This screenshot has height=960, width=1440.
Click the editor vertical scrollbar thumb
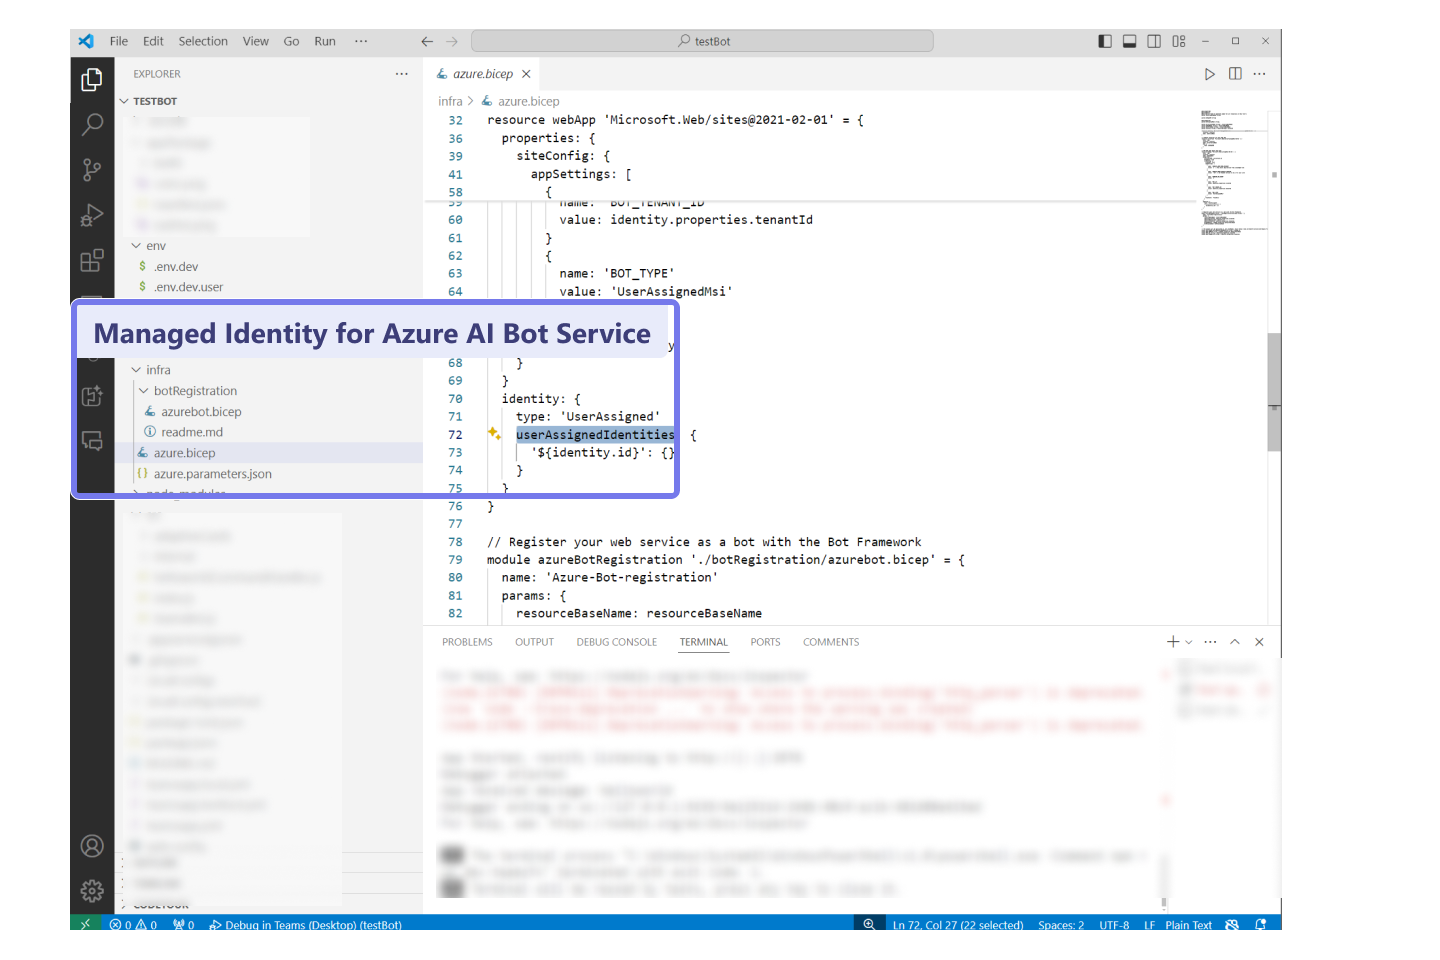tap(1274, 392)
